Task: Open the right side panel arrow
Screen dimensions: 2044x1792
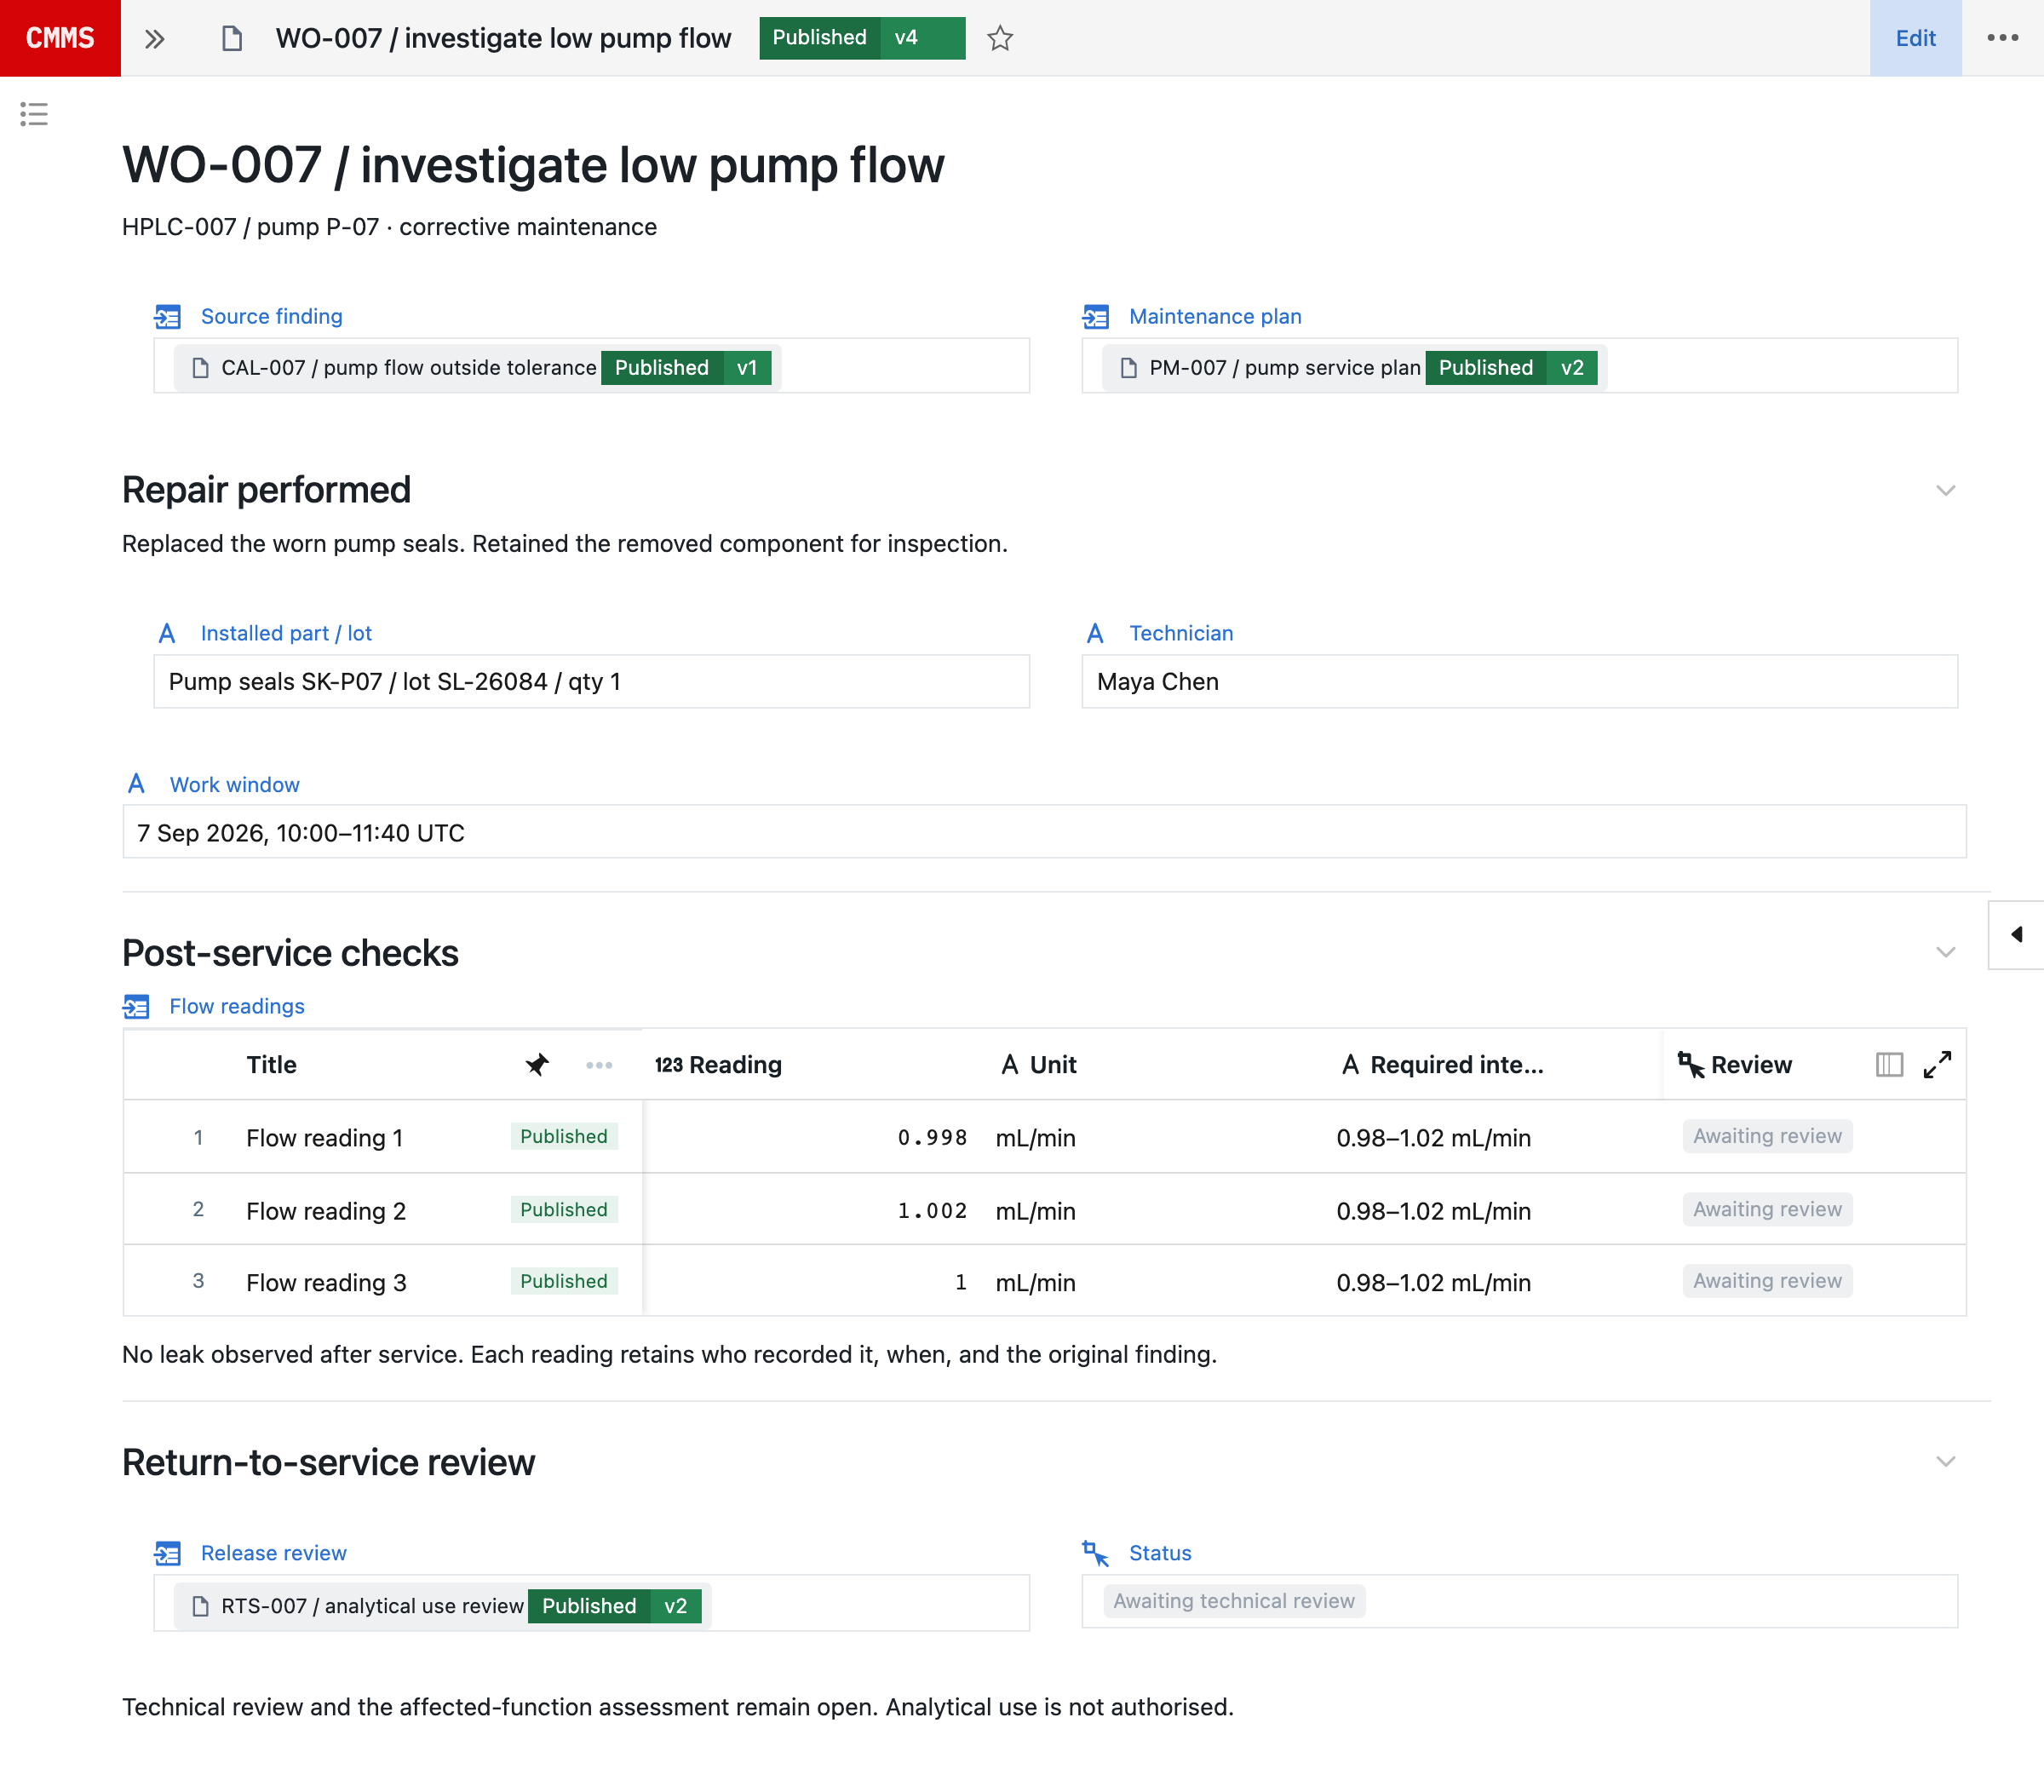Action: tap(2016, 934)
